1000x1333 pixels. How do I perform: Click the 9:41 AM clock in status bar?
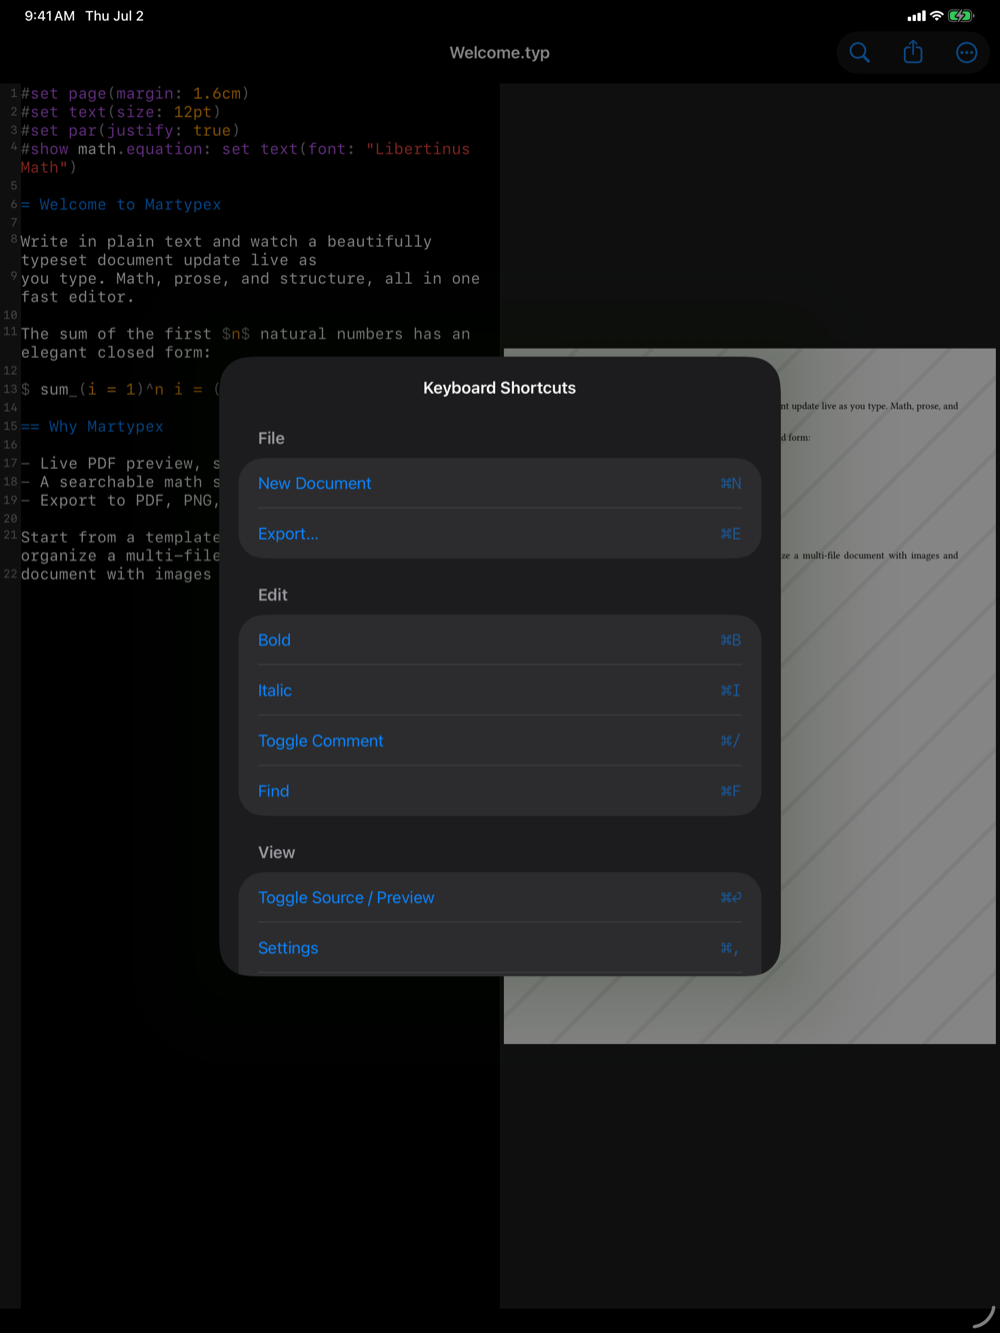click(x=50, y=16)
